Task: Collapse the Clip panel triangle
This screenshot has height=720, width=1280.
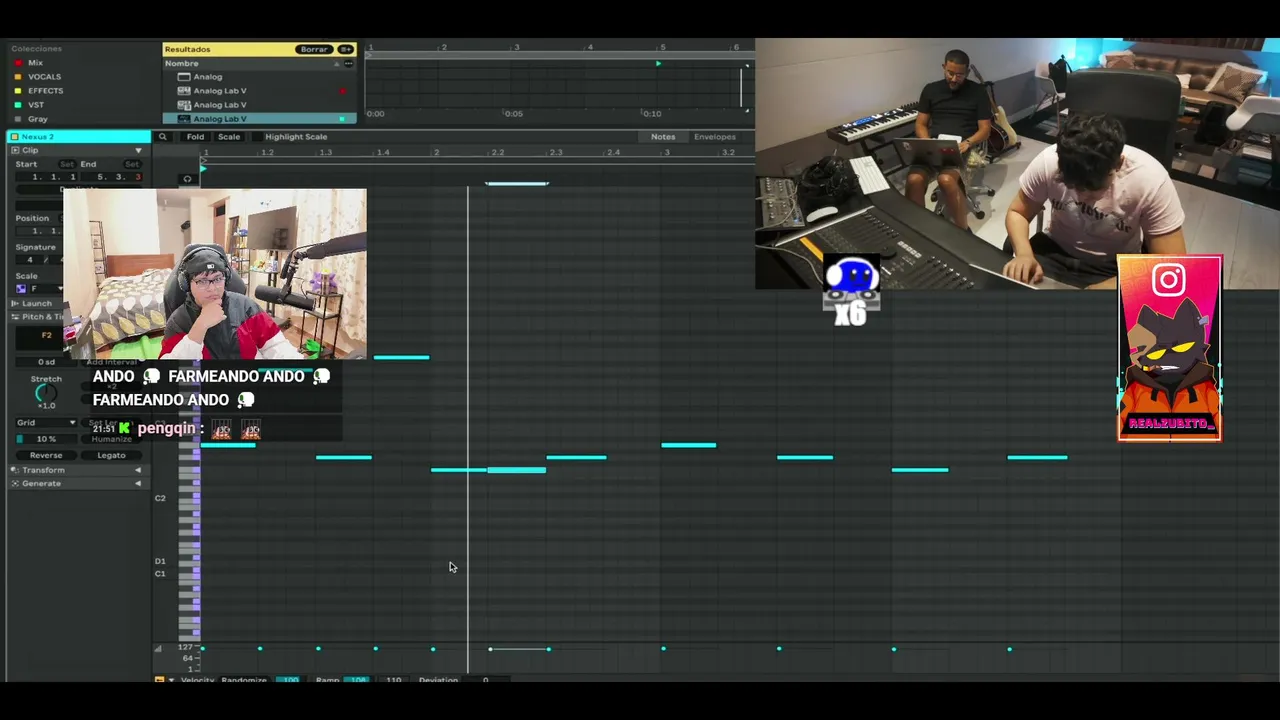Action: [x=138, y=150]
